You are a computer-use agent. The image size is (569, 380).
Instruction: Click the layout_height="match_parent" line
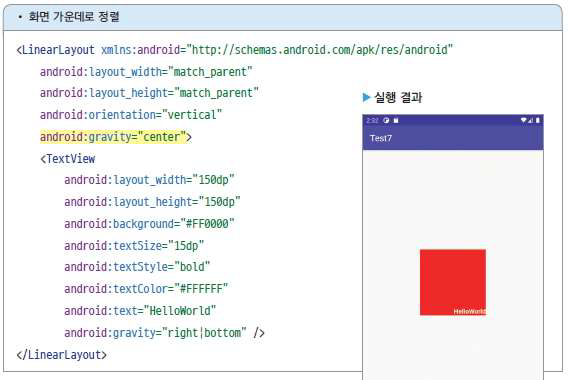[x=149, y=93]
